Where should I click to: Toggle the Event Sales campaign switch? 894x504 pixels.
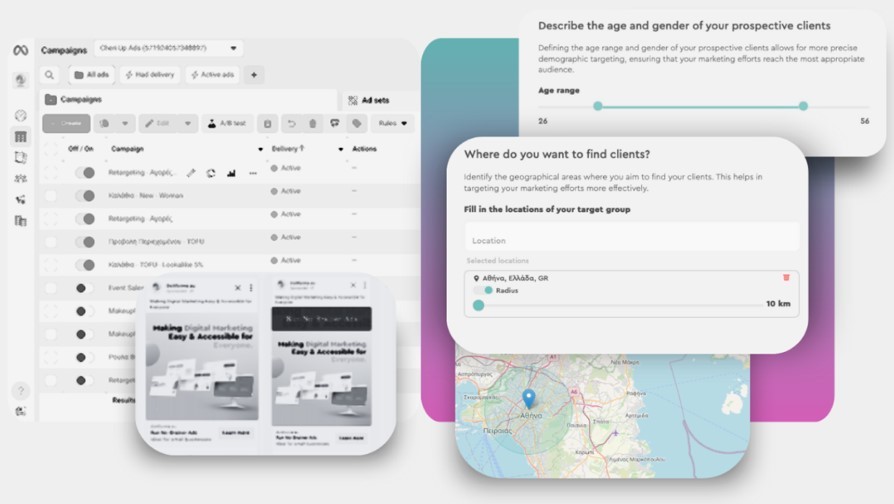tap(85, 288)
